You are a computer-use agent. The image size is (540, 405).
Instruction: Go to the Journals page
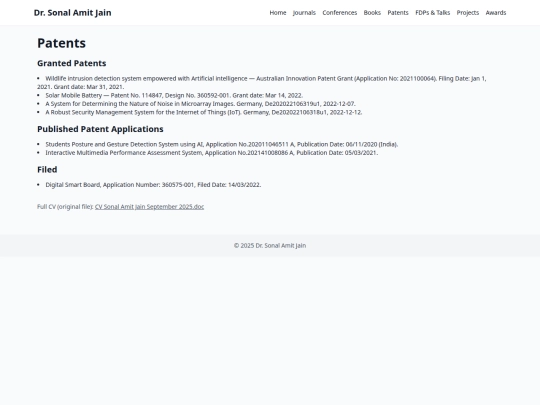[x=304, y=13]
